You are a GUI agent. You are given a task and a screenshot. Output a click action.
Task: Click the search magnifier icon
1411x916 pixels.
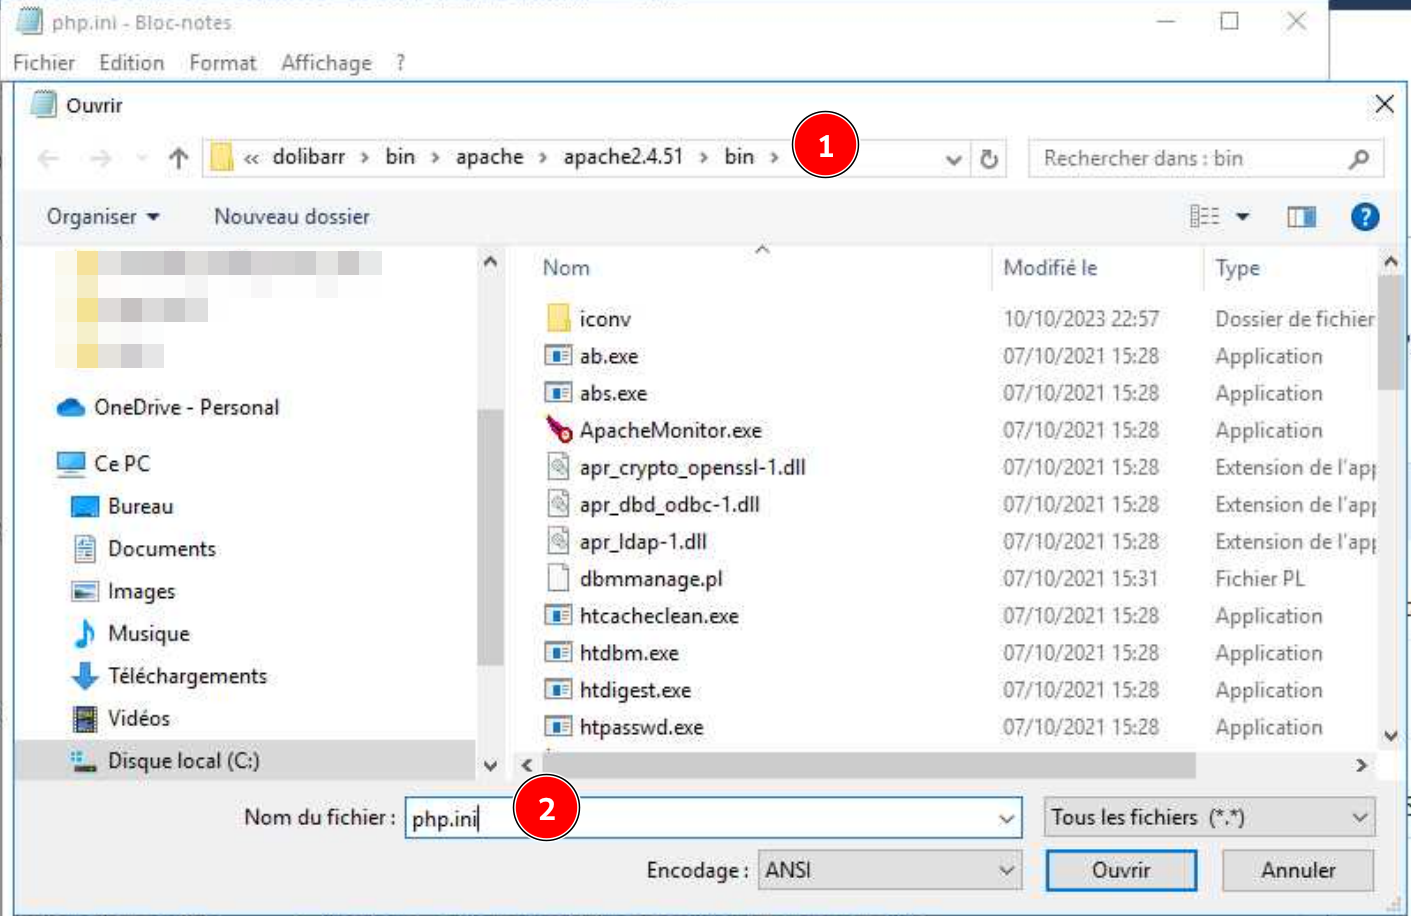(x=1358, y=159)
